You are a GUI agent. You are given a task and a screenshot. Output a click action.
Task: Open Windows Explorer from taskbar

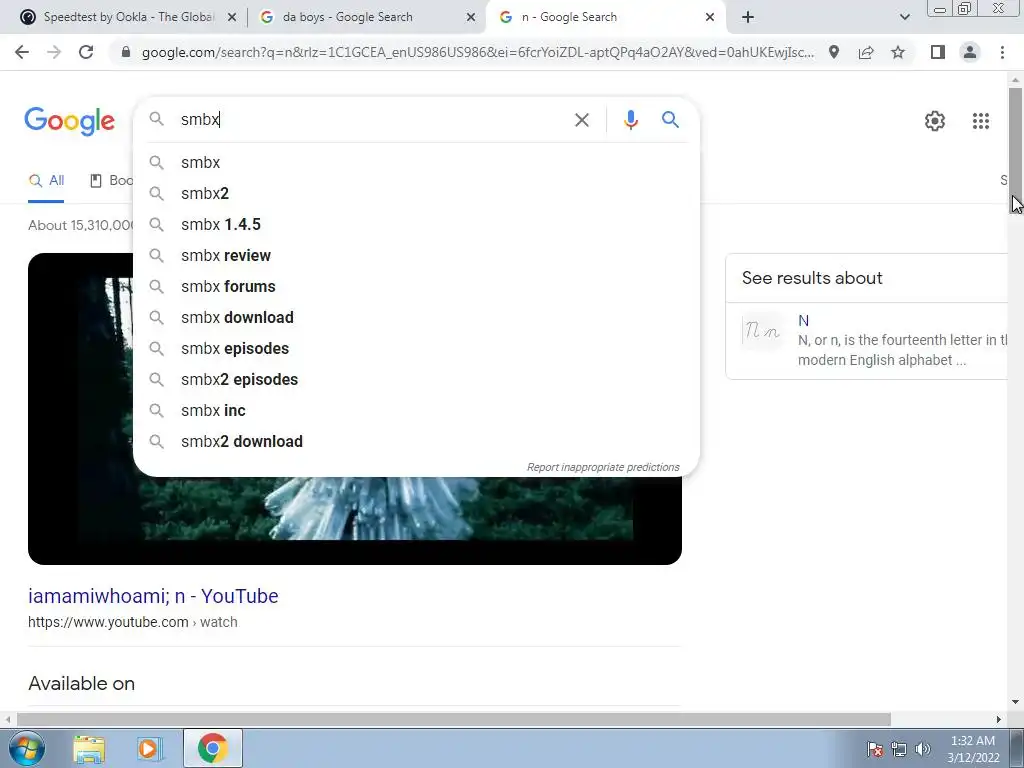pyautogui.click(x=89, y=748)
